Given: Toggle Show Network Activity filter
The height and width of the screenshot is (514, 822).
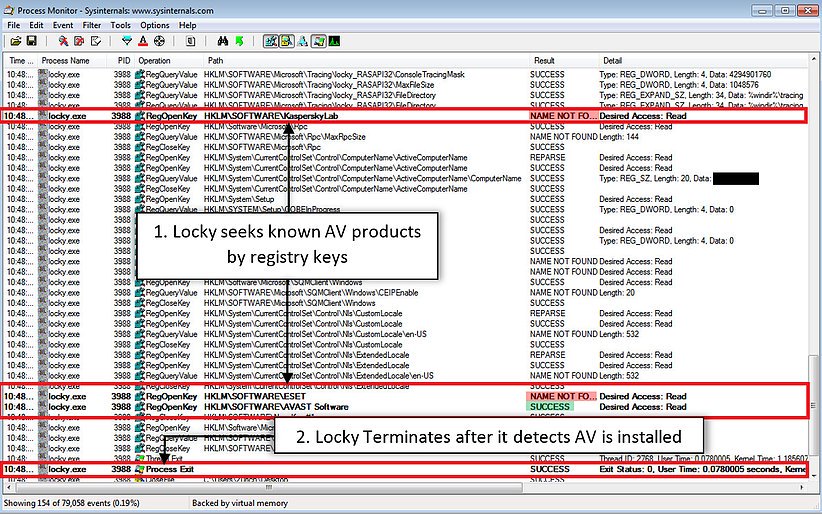Looking at the screenshot, I should [x=302, y=41].
